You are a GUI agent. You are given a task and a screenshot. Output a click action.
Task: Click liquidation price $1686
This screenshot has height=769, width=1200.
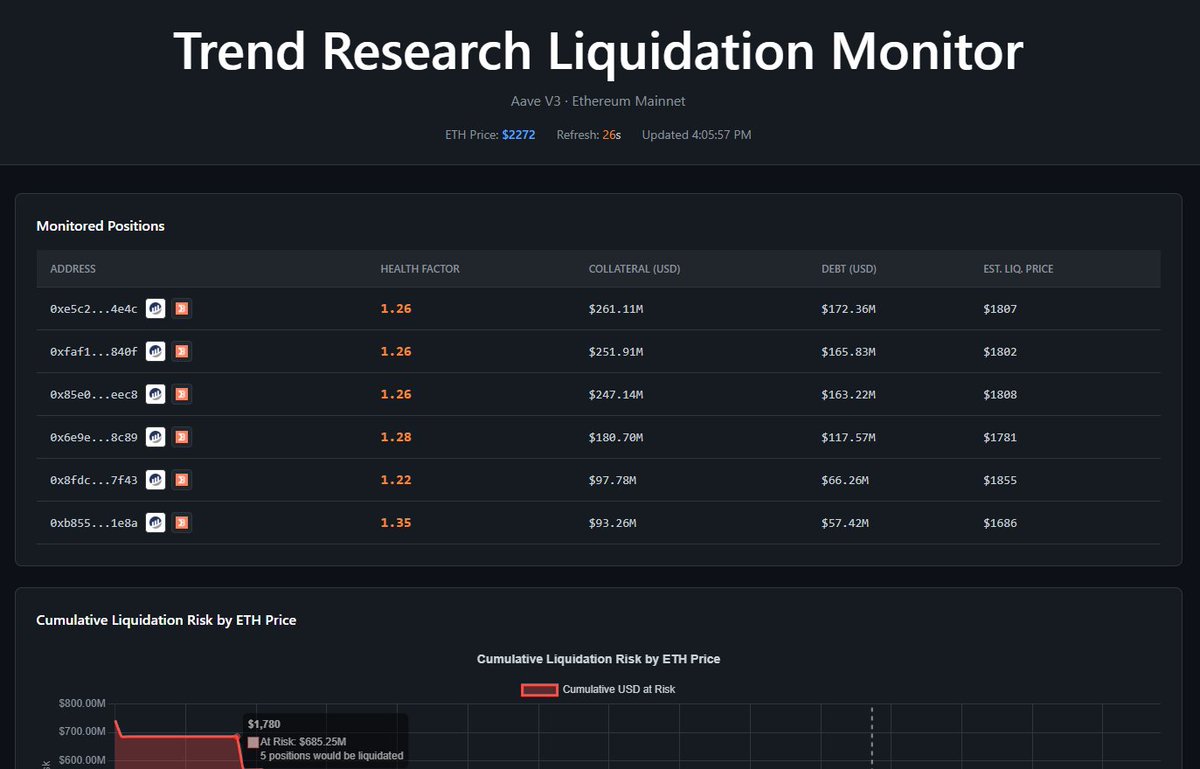coord(1000,523)
